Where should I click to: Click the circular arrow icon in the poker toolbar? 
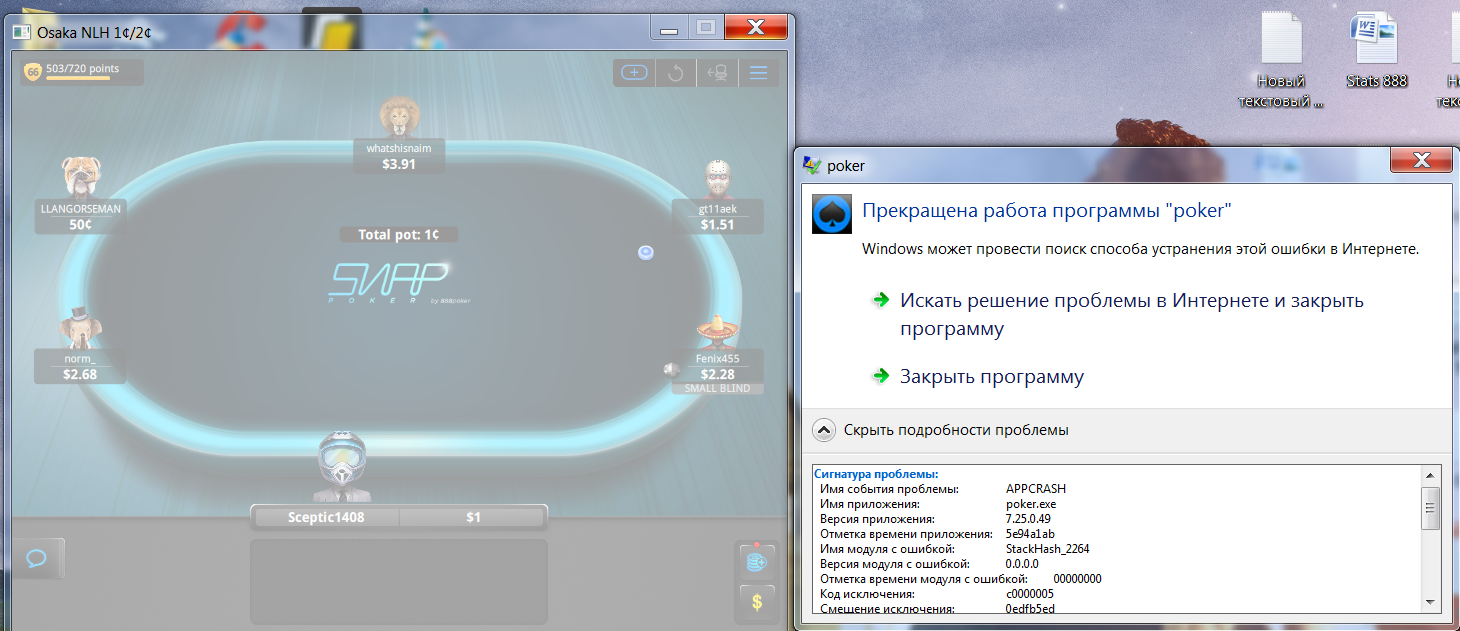[676, 72]
